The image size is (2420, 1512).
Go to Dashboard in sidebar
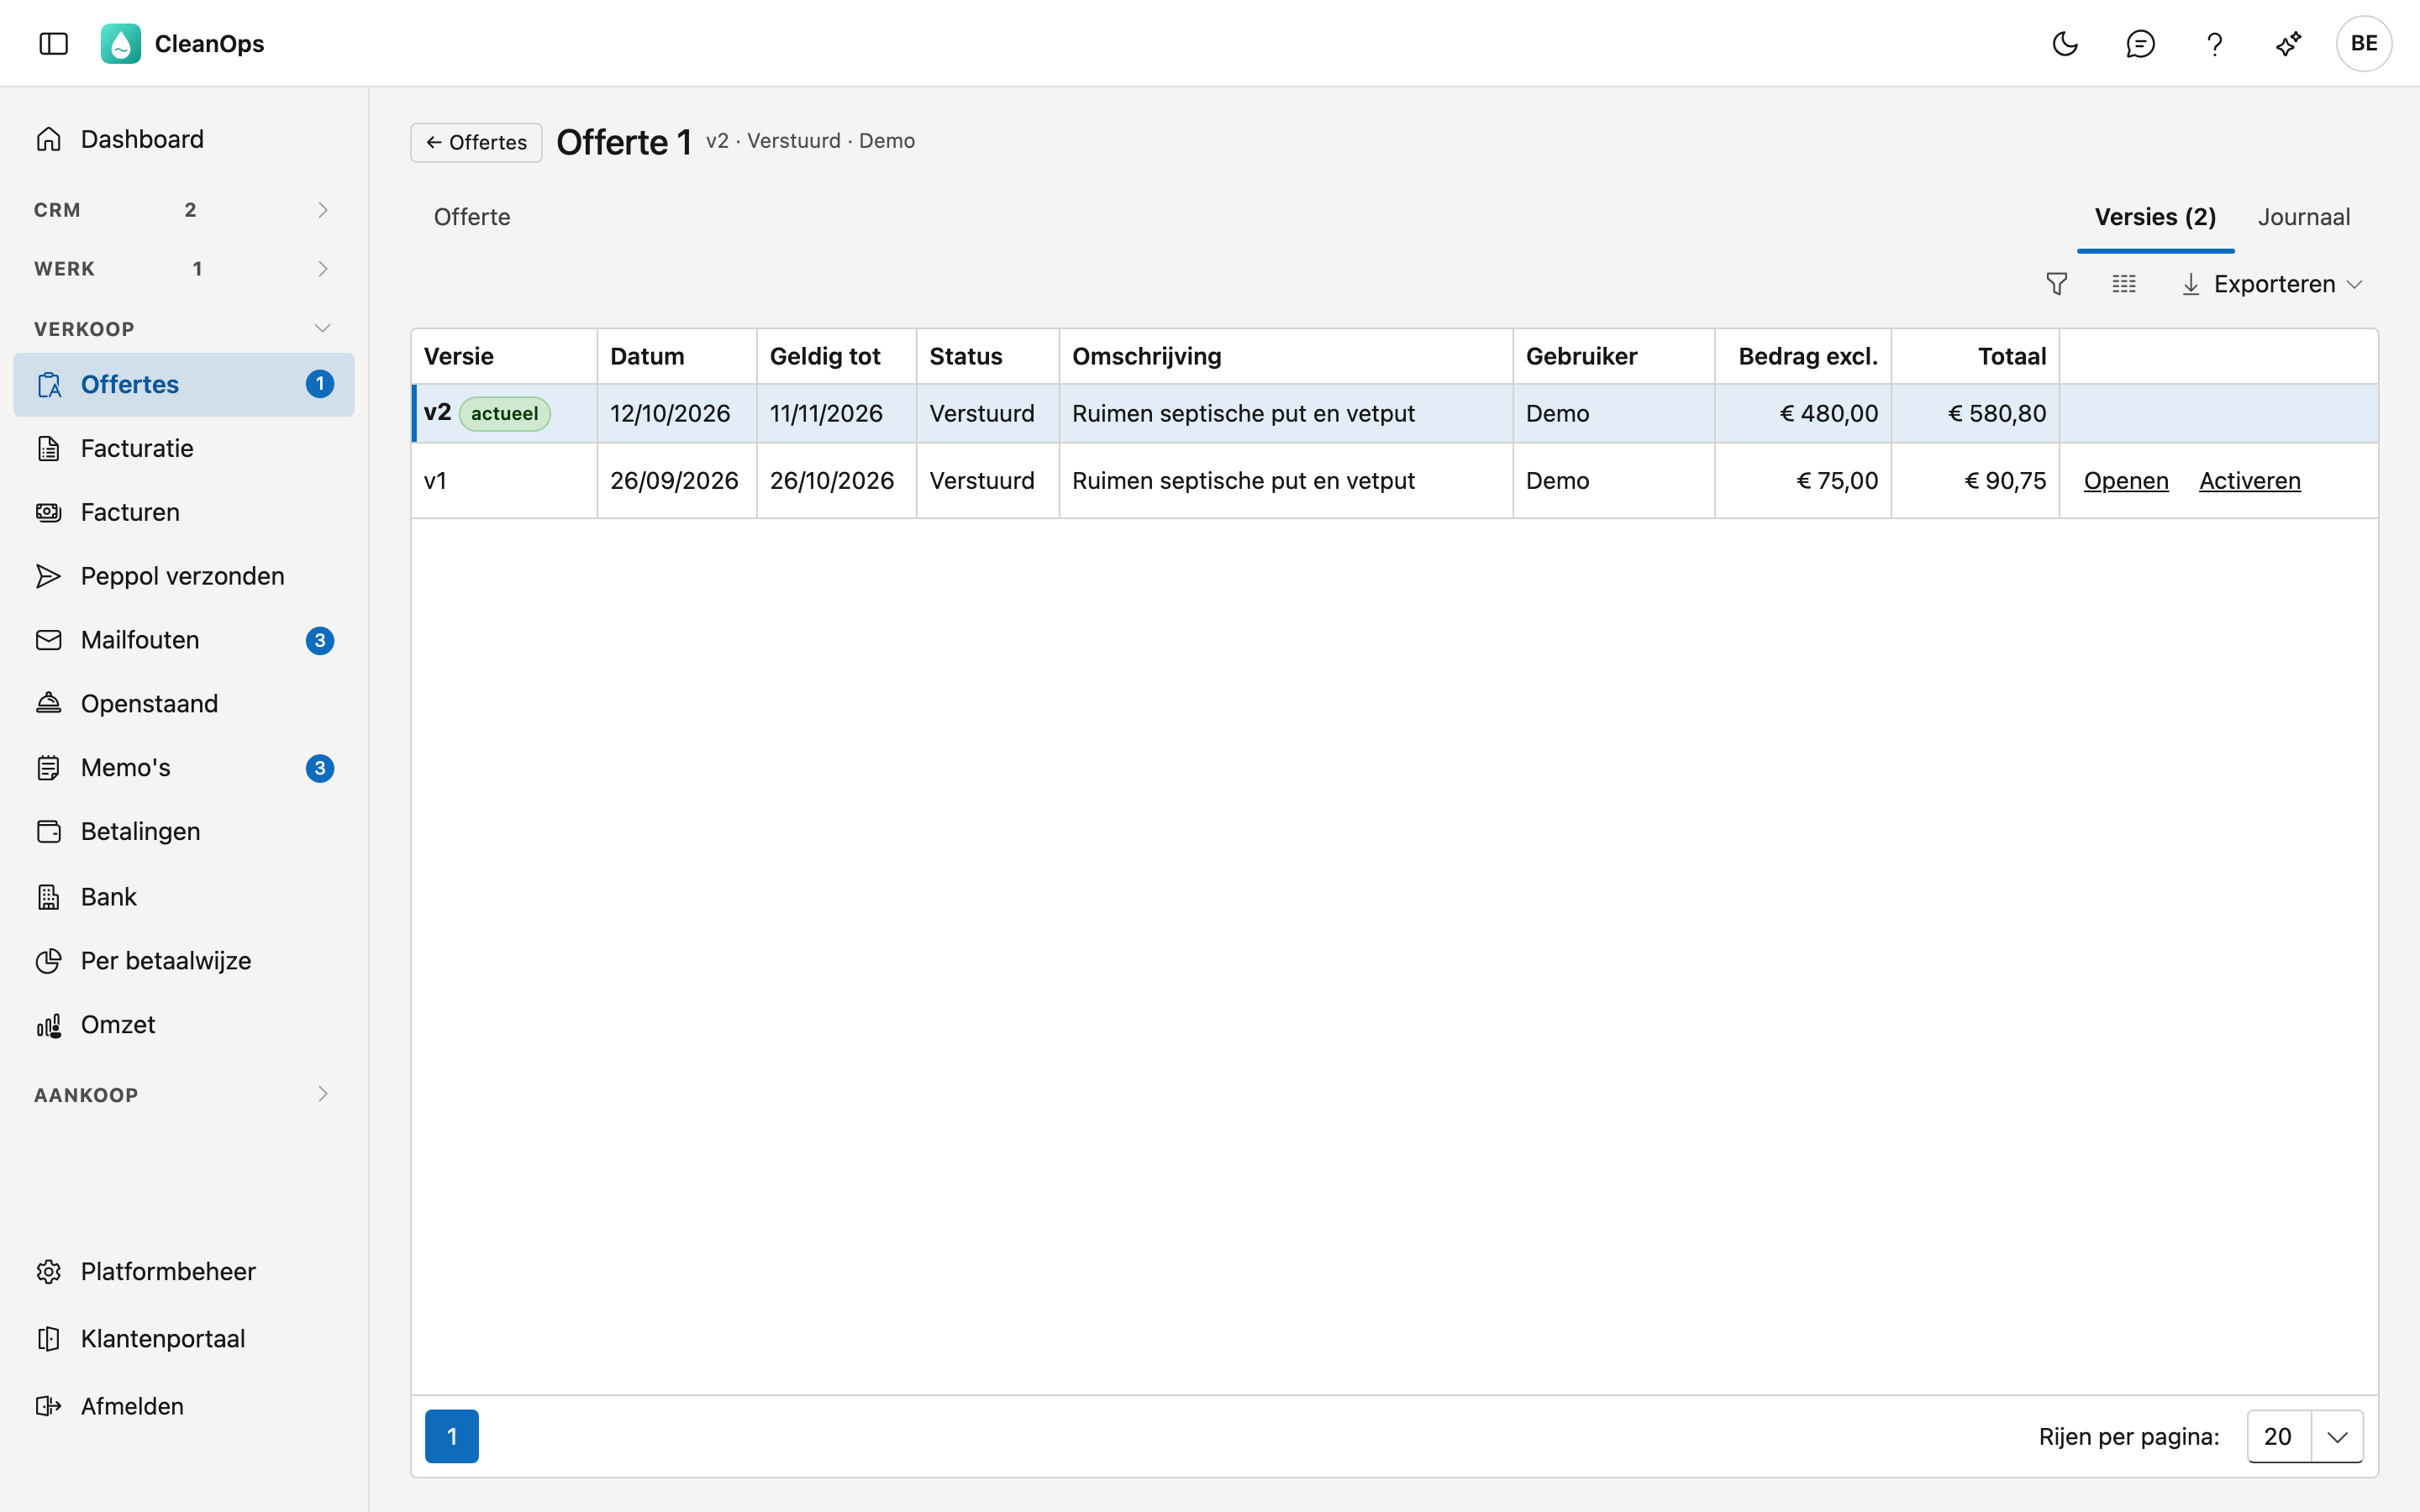click(x=184, y=139)
